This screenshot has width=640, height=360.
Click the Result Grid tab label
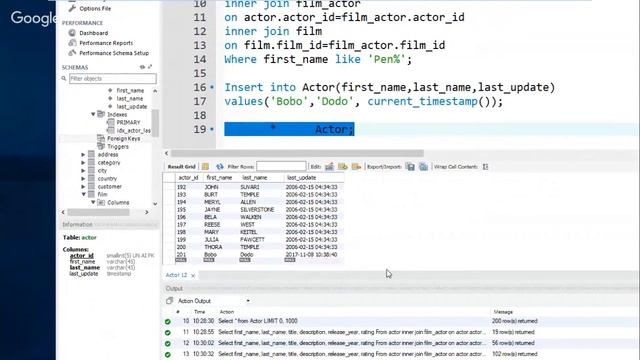pos(182,167)
